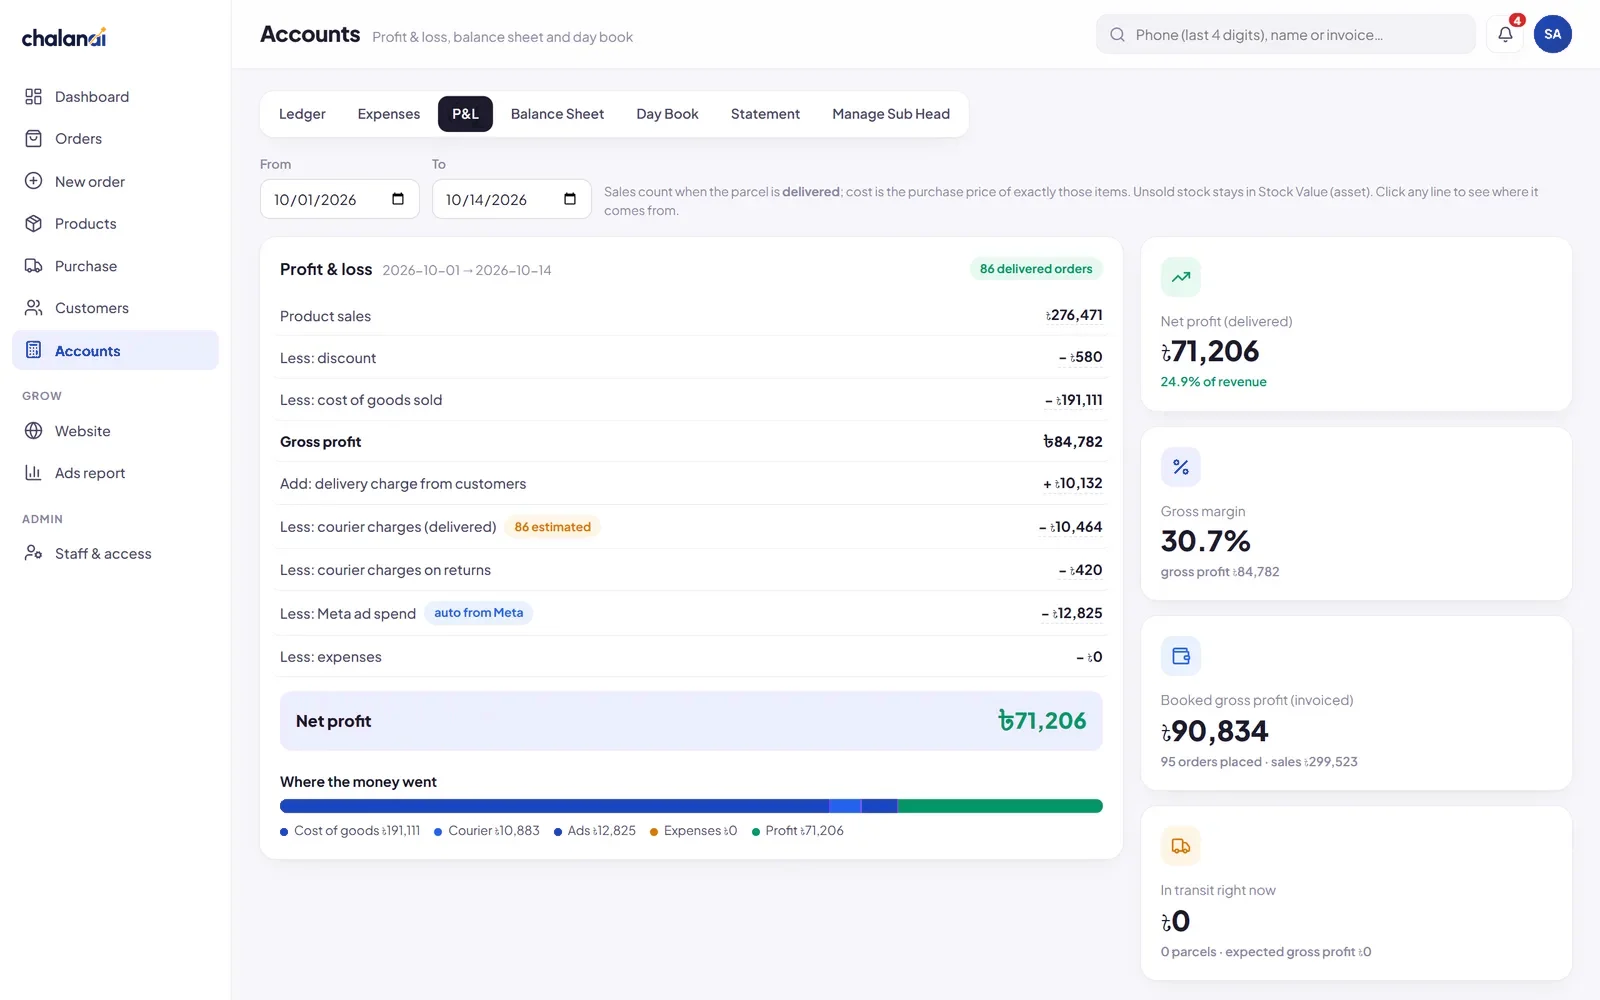The height and width of the screenshot is (1000, 1600).
Task: Click Less: courier charges on returns line
Action: (691, 570)
